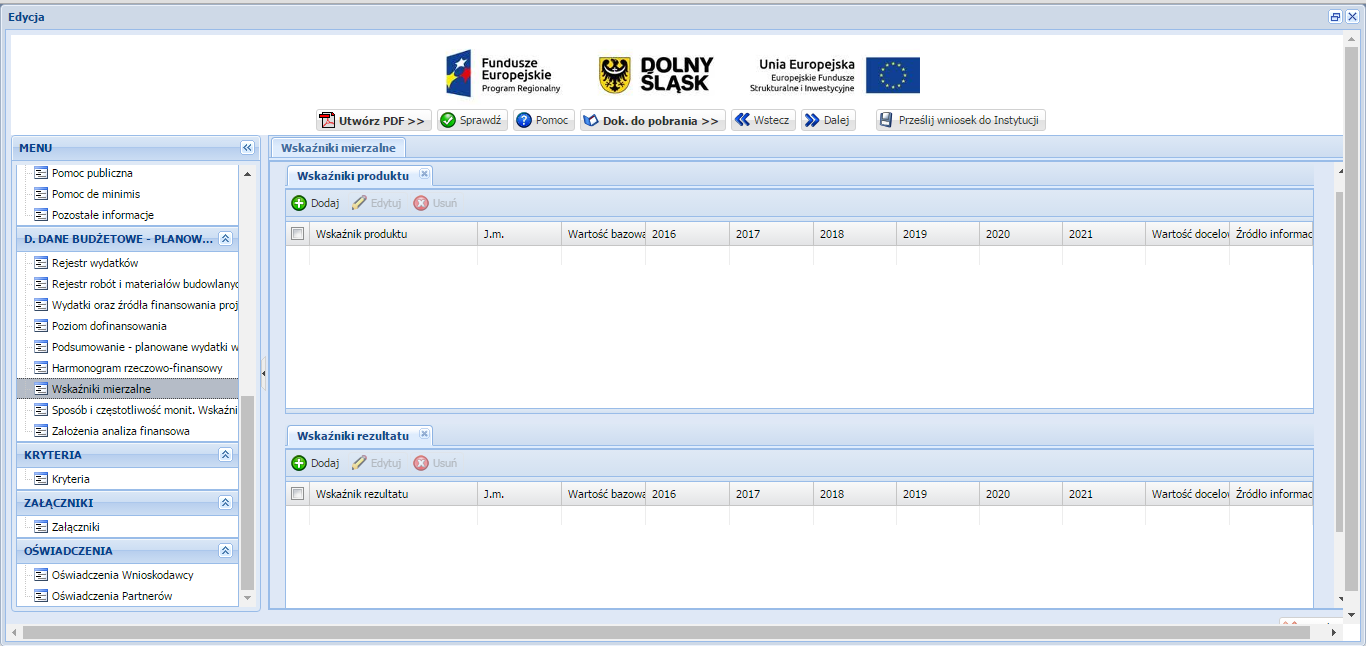1366x646 pixels.
Task: Restore the Edycja window
Action: [x=1335, y=17]
